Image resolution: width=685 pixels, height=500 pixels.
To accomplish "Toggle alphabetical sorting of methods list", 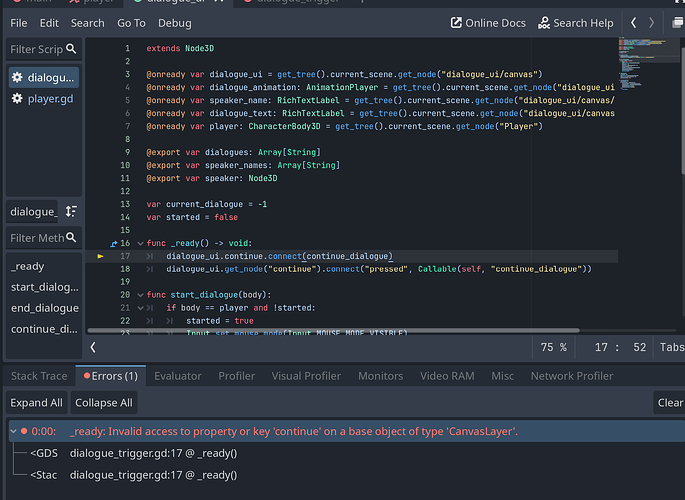I will pyautogui.click(x=71, y=211).
